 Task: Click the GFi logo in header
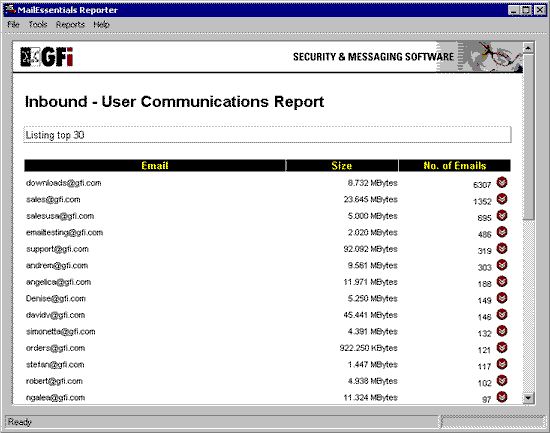(x=47, y=57)
